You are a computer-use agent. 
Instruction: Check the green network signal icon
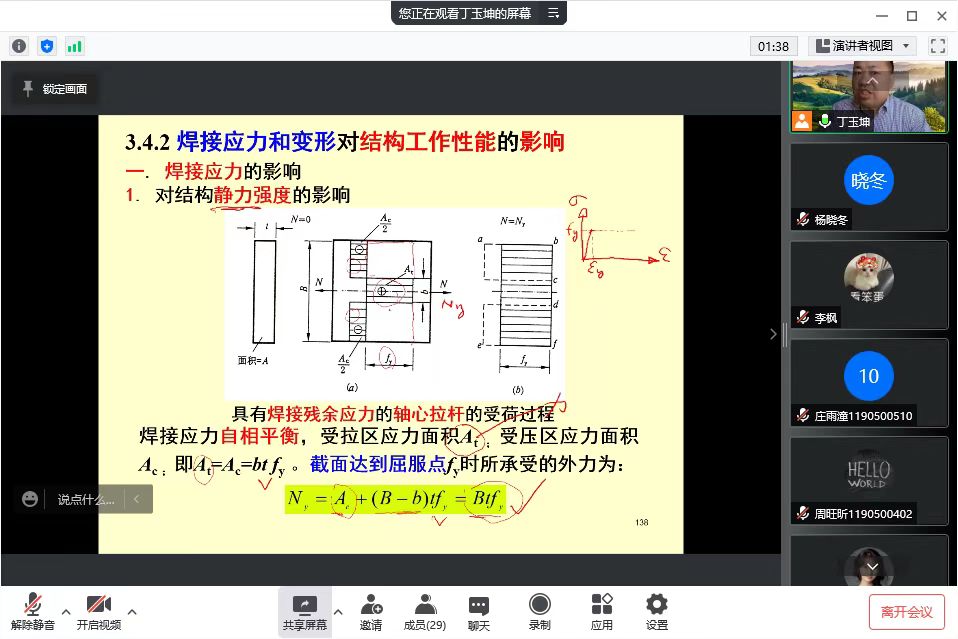75,46
